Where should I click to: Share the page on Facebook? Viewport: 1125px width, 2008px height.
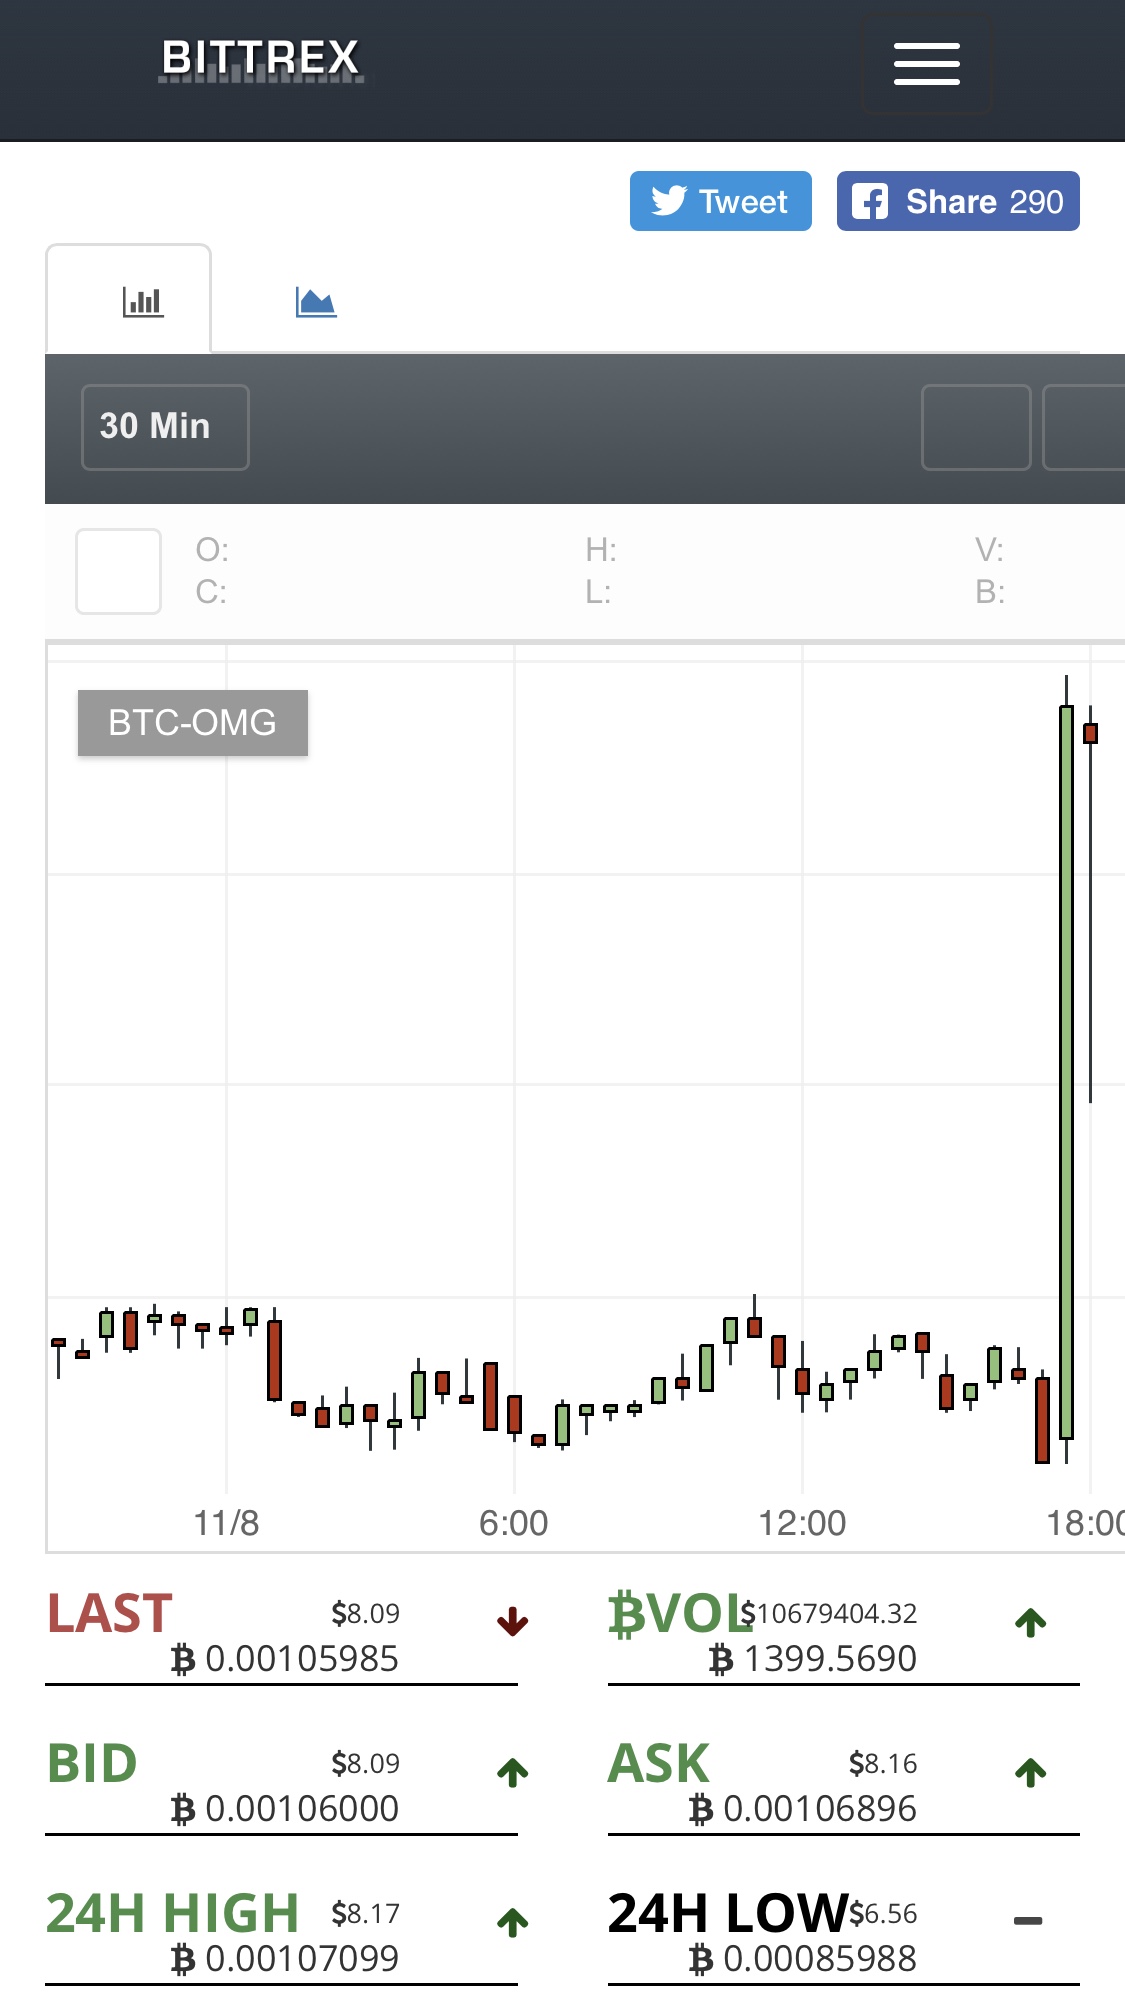click(958, 201)
